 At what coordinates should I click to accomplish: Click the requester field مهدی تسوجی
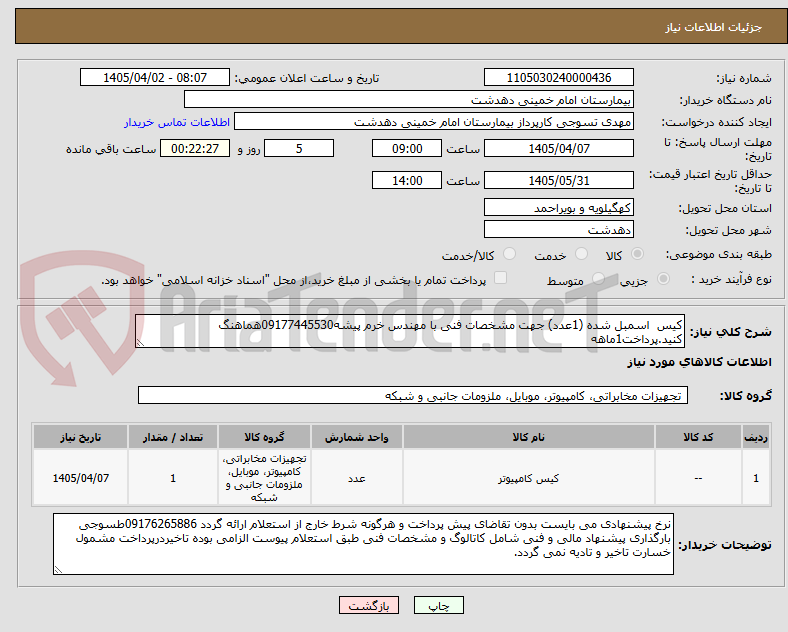[x=434, y=122]
